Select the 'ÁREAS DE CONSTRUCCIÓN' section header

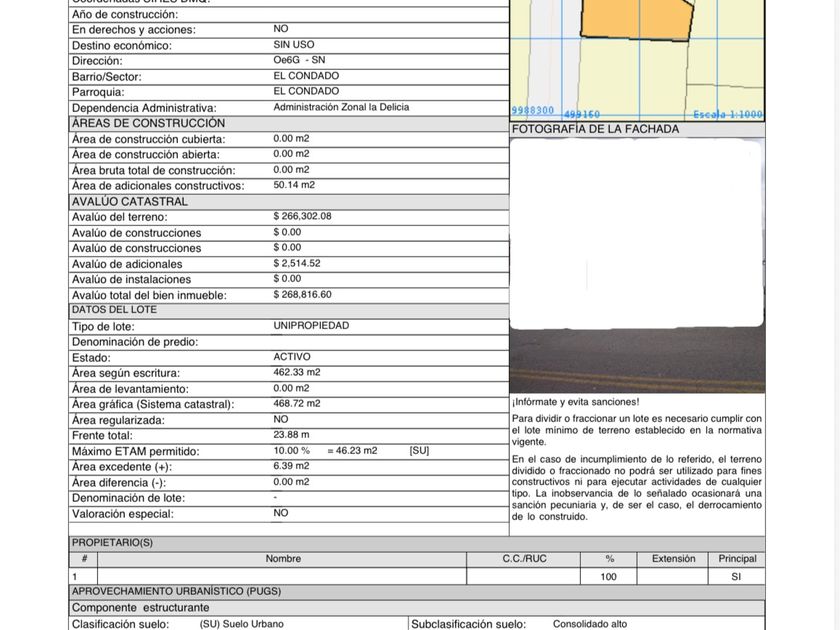(148, 123)
